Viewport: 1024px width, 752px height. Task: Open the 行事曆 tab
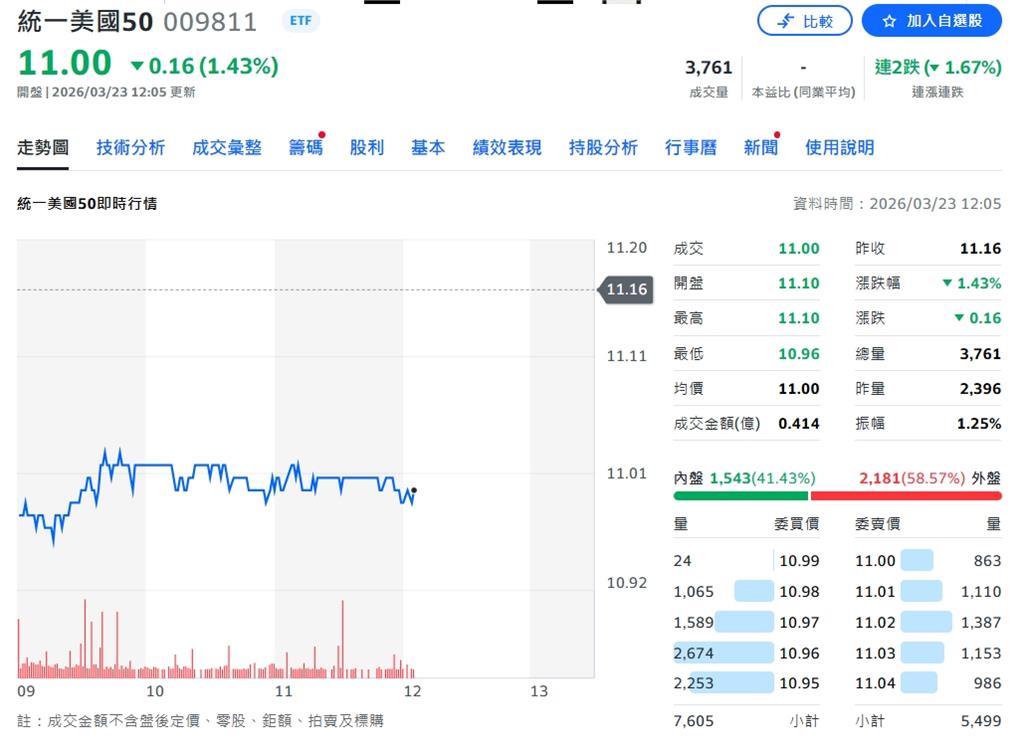[690, 146]
